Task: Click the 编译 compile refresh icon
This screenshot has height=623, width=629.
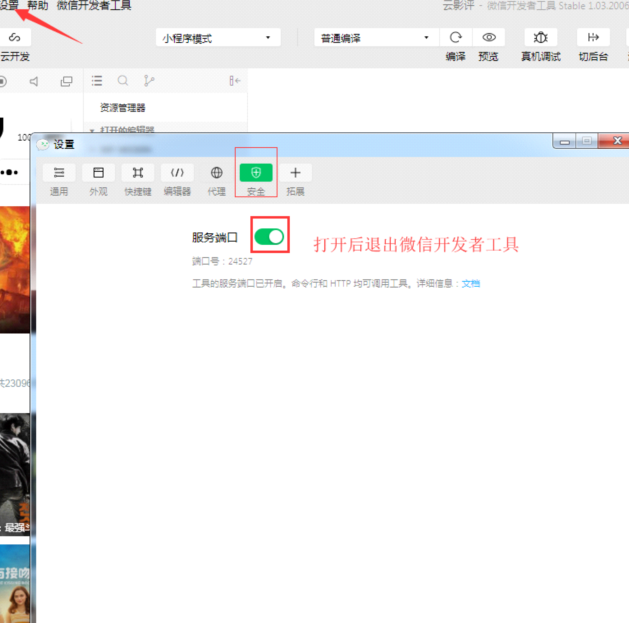Action: pos(455,38)
